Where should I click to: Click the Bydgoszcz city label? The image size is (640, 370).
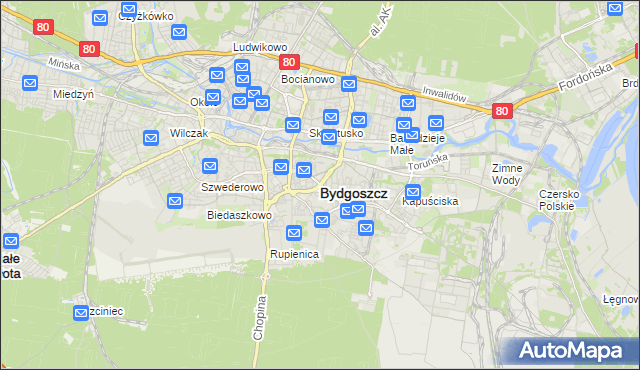click(x=353, y=193)
